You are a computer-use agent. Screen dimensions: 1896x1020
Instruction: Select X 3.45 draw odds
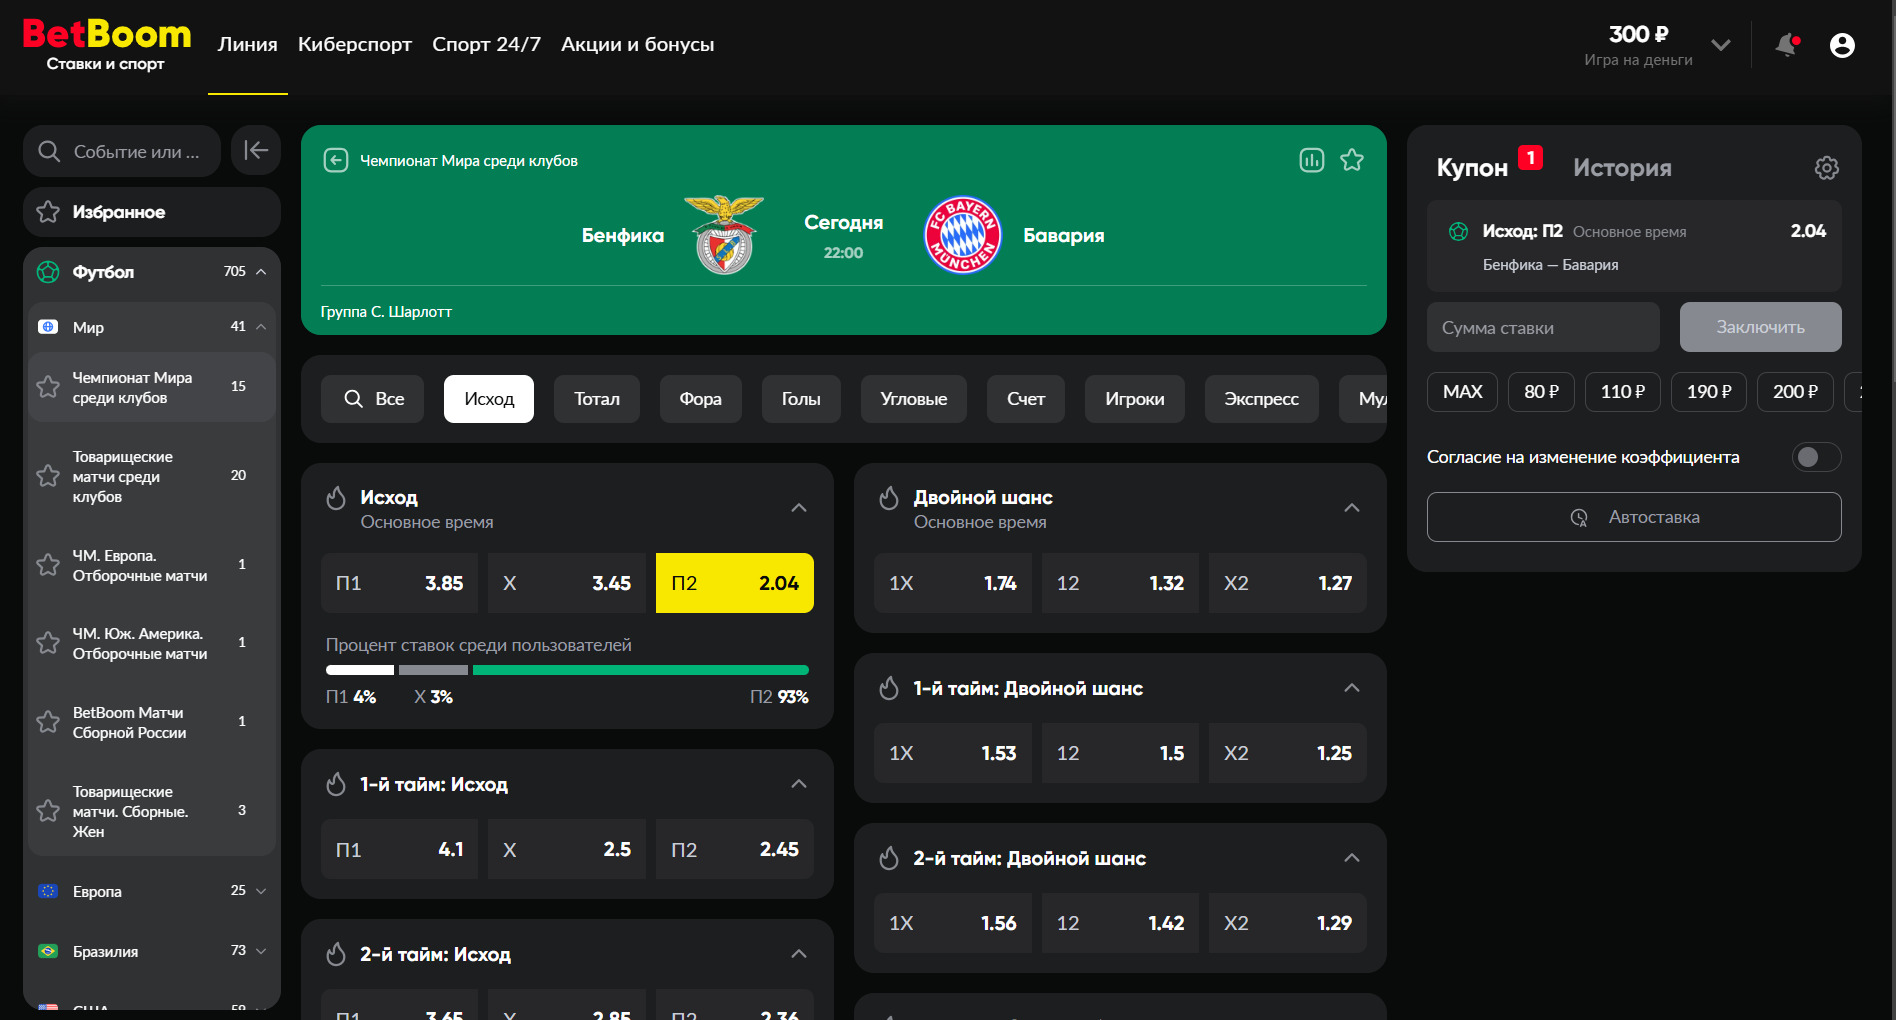[567, 583]
